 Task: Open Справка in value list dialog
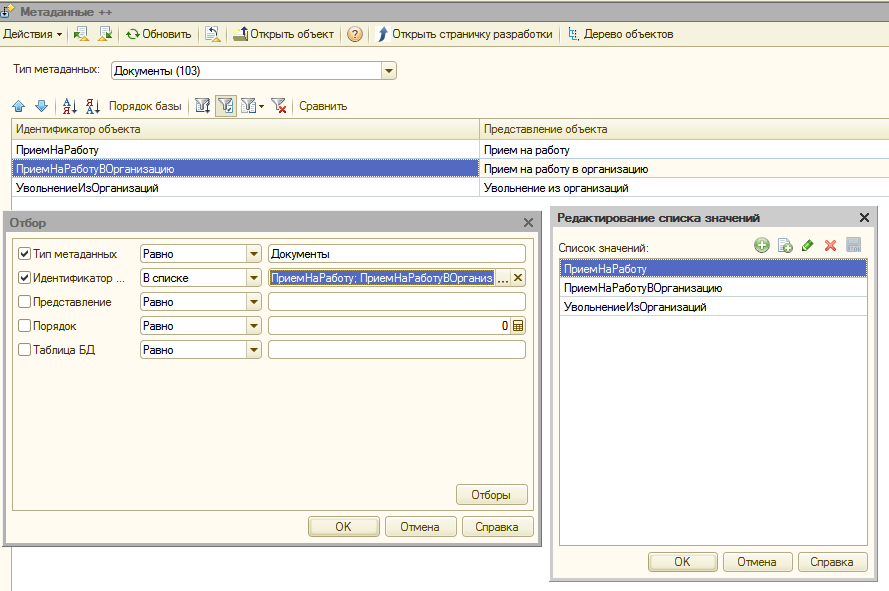coord(832,562)
